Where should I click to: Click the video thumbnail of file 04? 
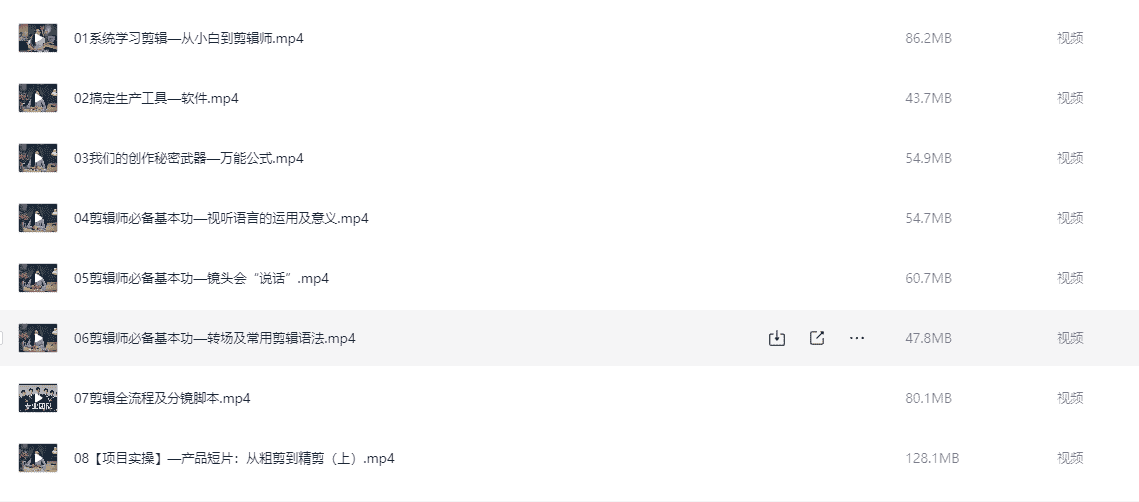(x=38, y=218)
